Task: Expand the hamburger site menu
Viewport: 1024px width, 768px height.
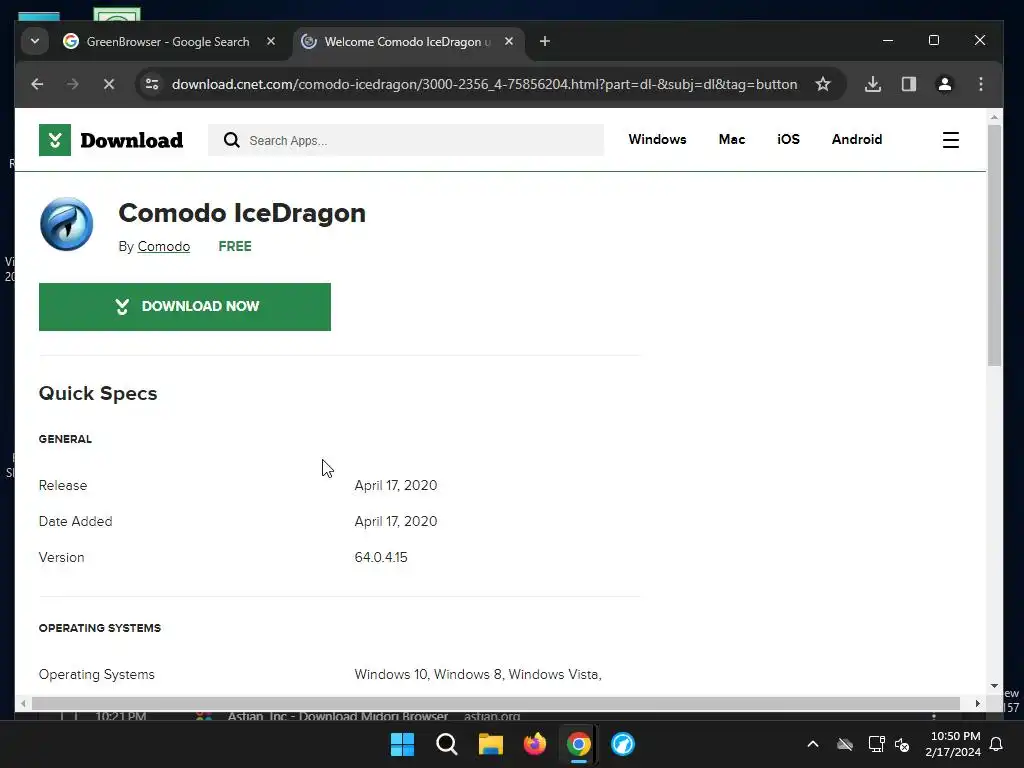Action: pyautogui.click(x=951, y=140)
